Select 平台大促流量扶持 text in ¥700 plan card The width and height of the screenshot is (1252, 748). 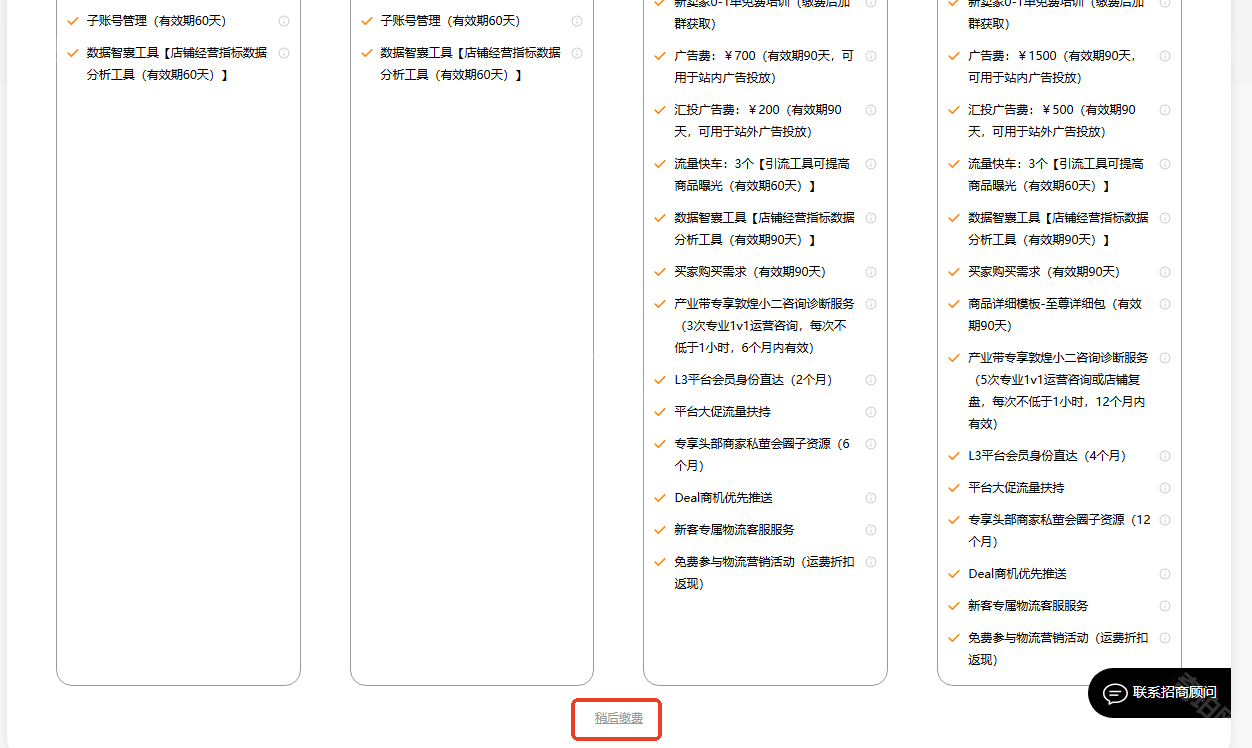pos(722,412)
